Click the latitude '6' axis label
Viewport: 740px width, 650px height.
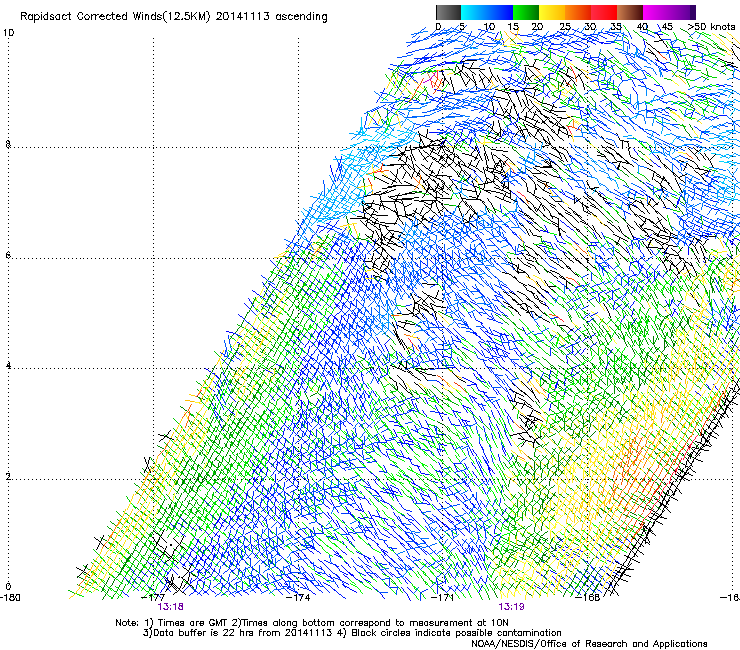pos(8,255)
